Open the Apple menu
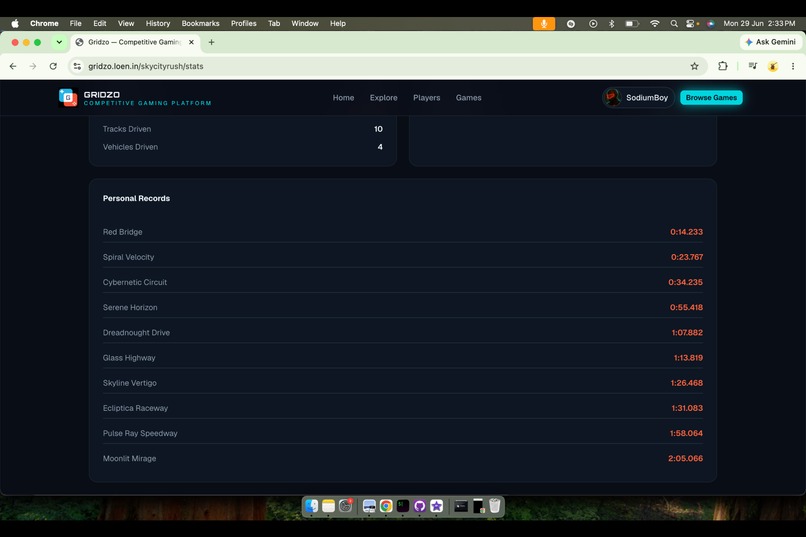The height and width of the screenshot is (537, 806). (x=15, y=23)
